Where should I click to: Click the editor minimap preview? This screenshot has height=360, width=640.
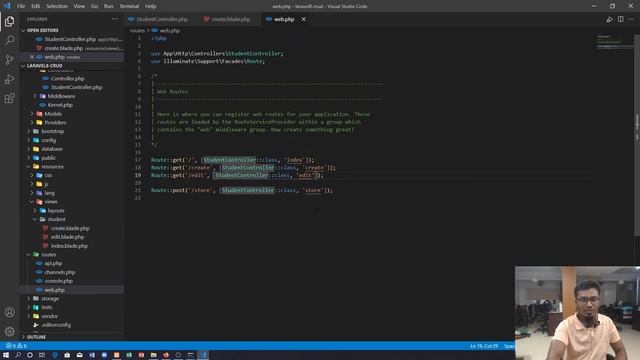[614, 43]
